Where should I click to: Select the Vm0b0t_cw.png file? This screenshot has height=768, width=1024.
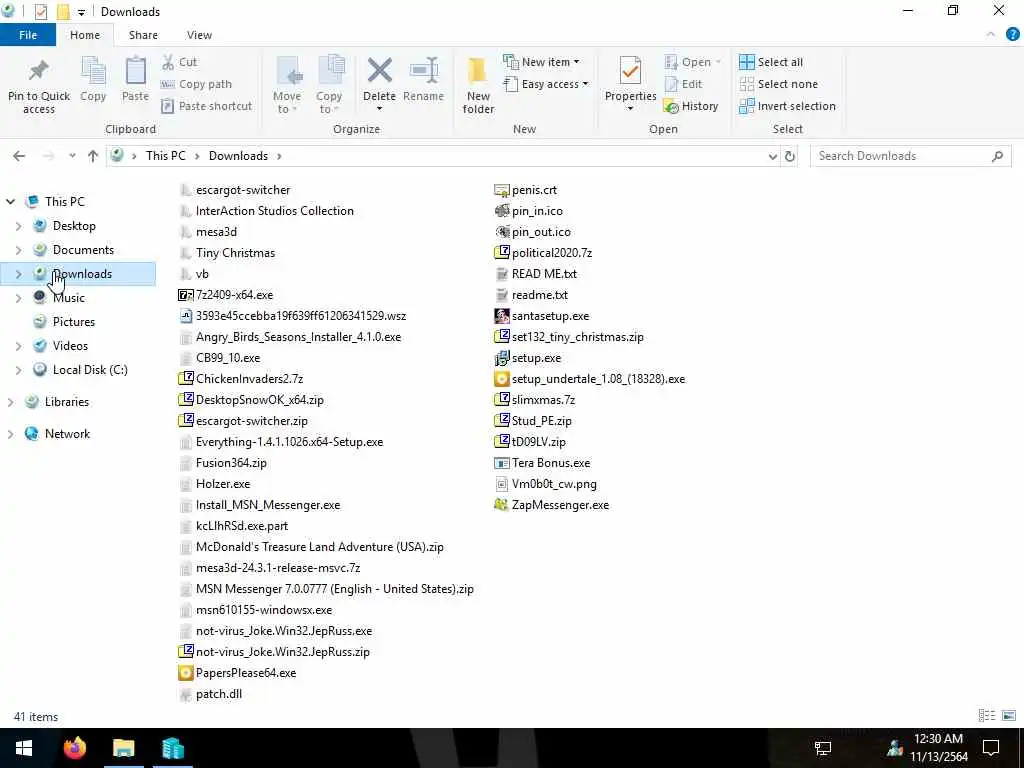click(546, 484)
